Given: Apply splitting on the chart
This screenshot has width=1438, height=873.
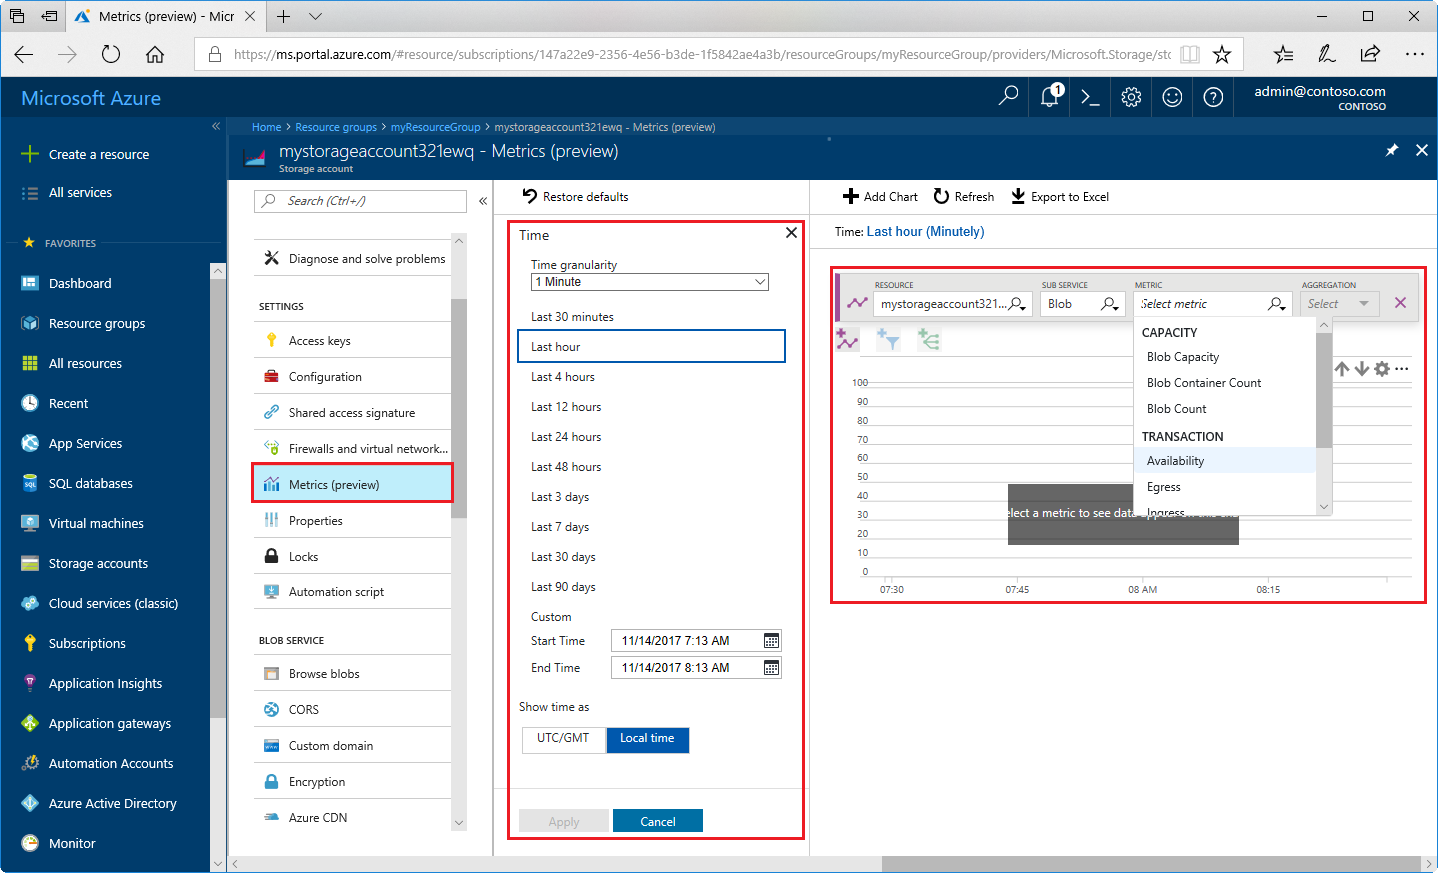Looking at the screenshot, I should (929, 339).
